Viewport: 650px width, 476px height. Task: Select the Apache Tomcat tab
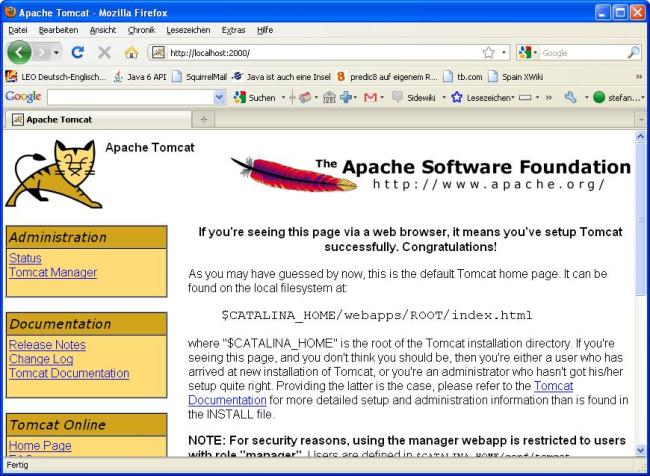pyautogui.click(x=98, y=119)
